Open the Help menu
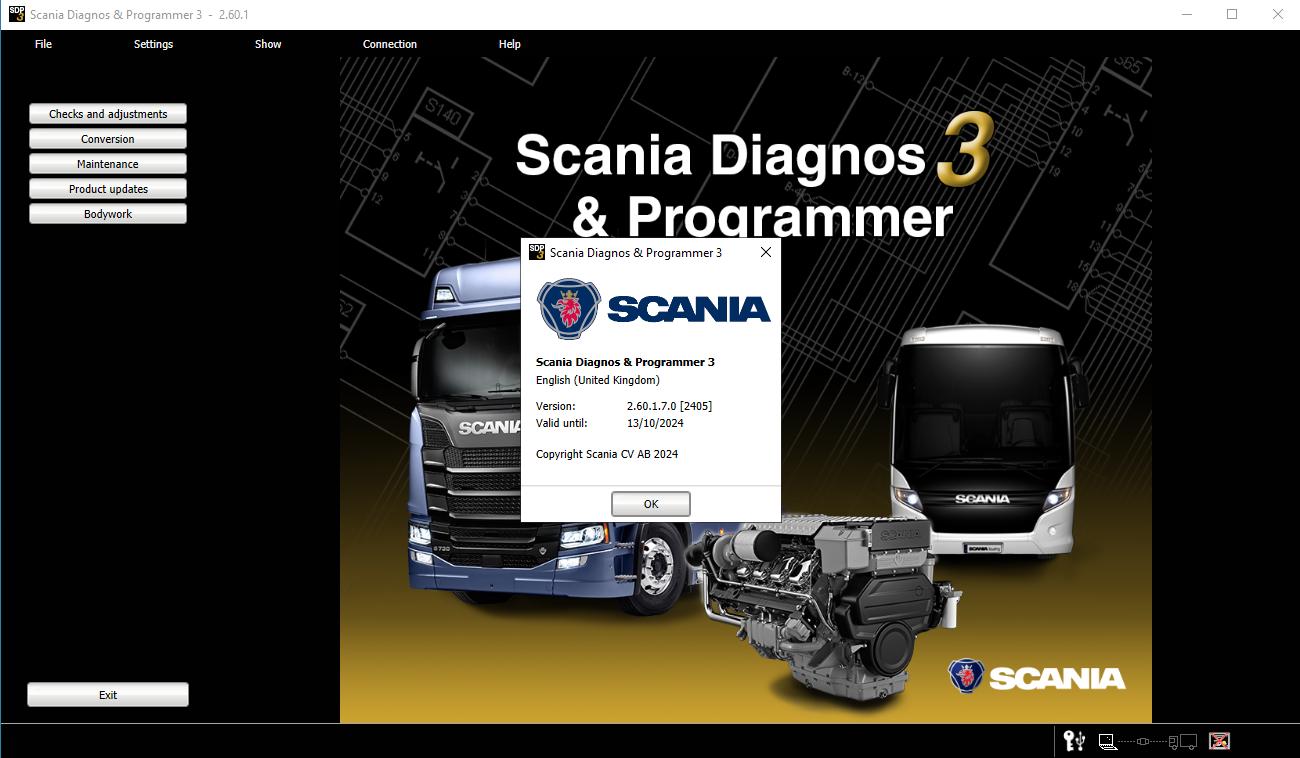This screenshot has width=1300, height=758. (x=509, y=44)
